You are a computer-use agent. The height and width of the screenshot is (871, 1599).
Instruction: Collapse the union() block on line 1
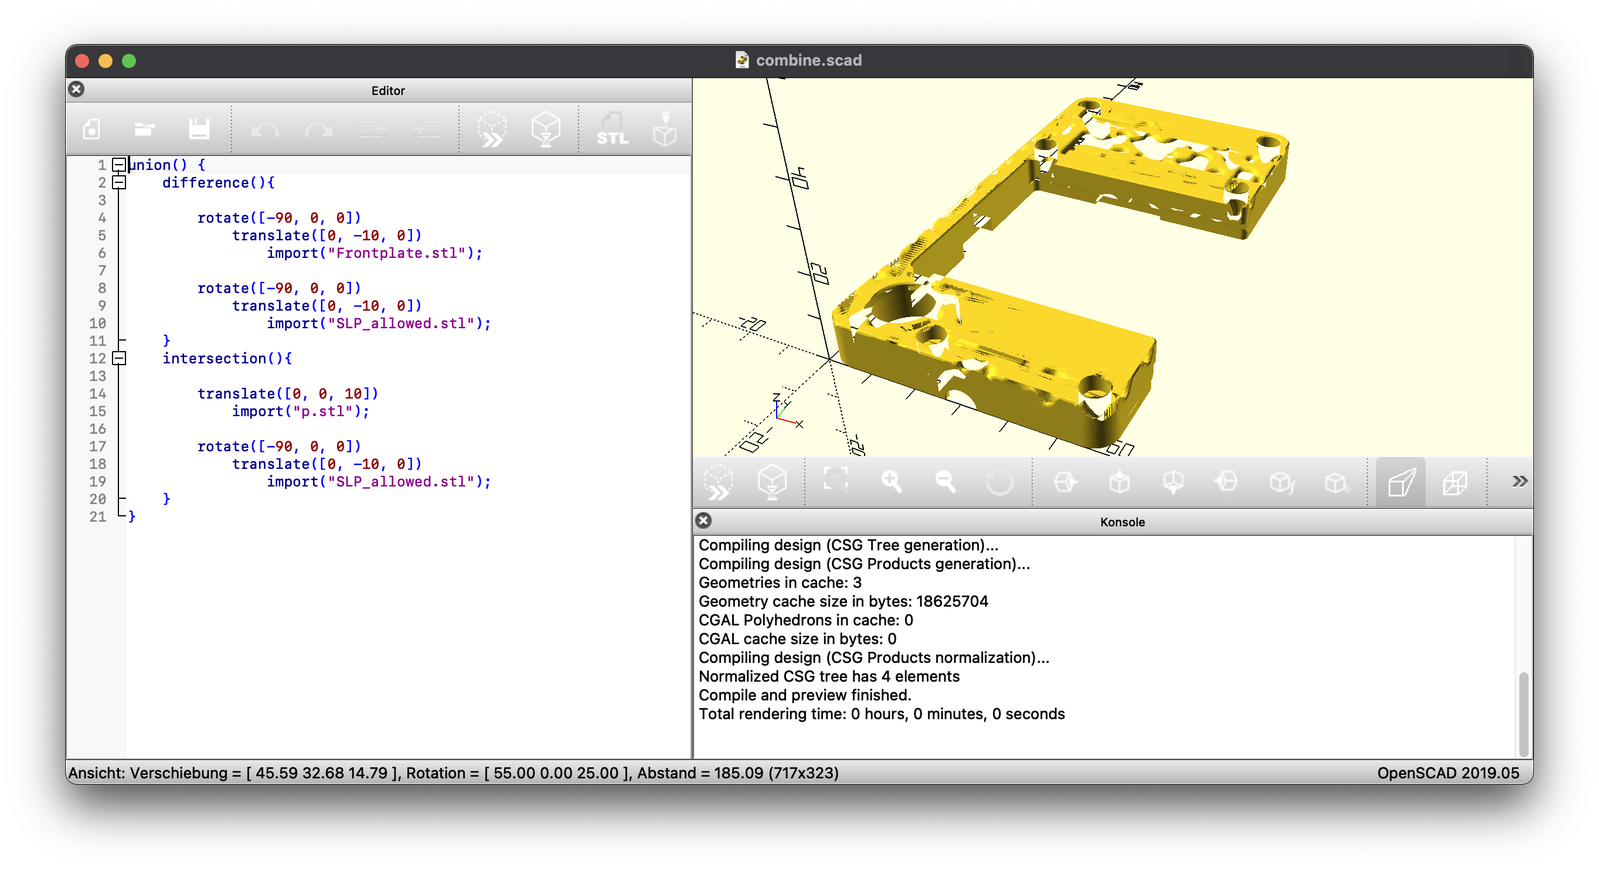119,164
